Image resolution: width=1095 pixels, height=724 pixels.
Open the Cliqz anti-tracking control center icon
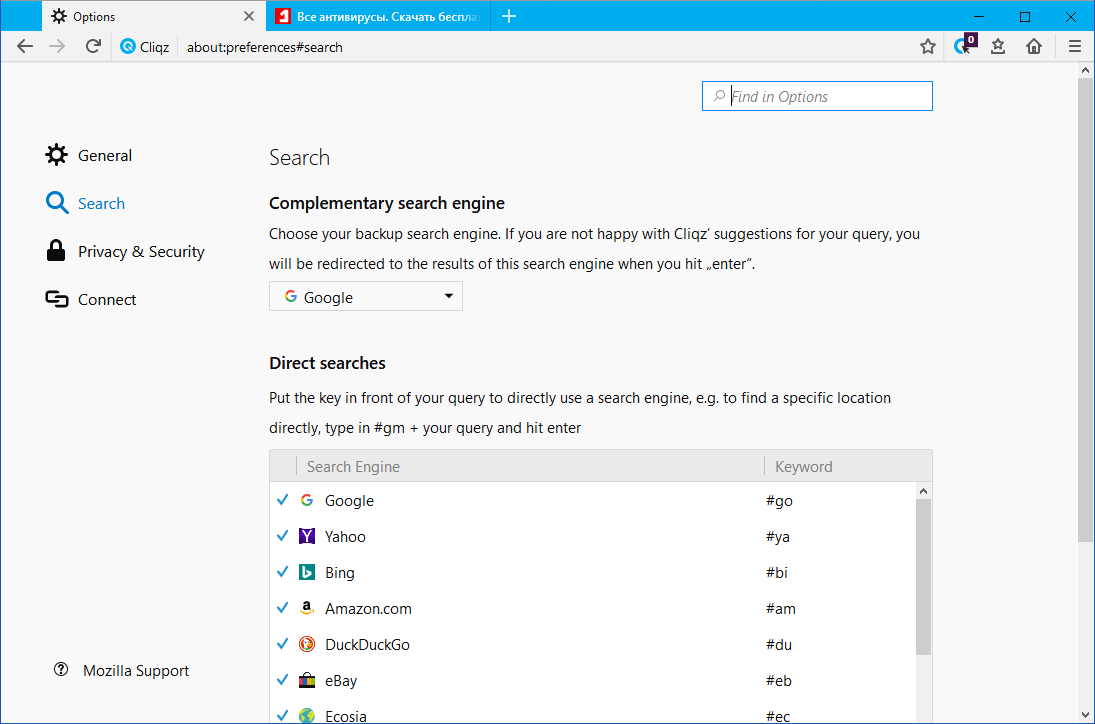(x=963, y=46)
